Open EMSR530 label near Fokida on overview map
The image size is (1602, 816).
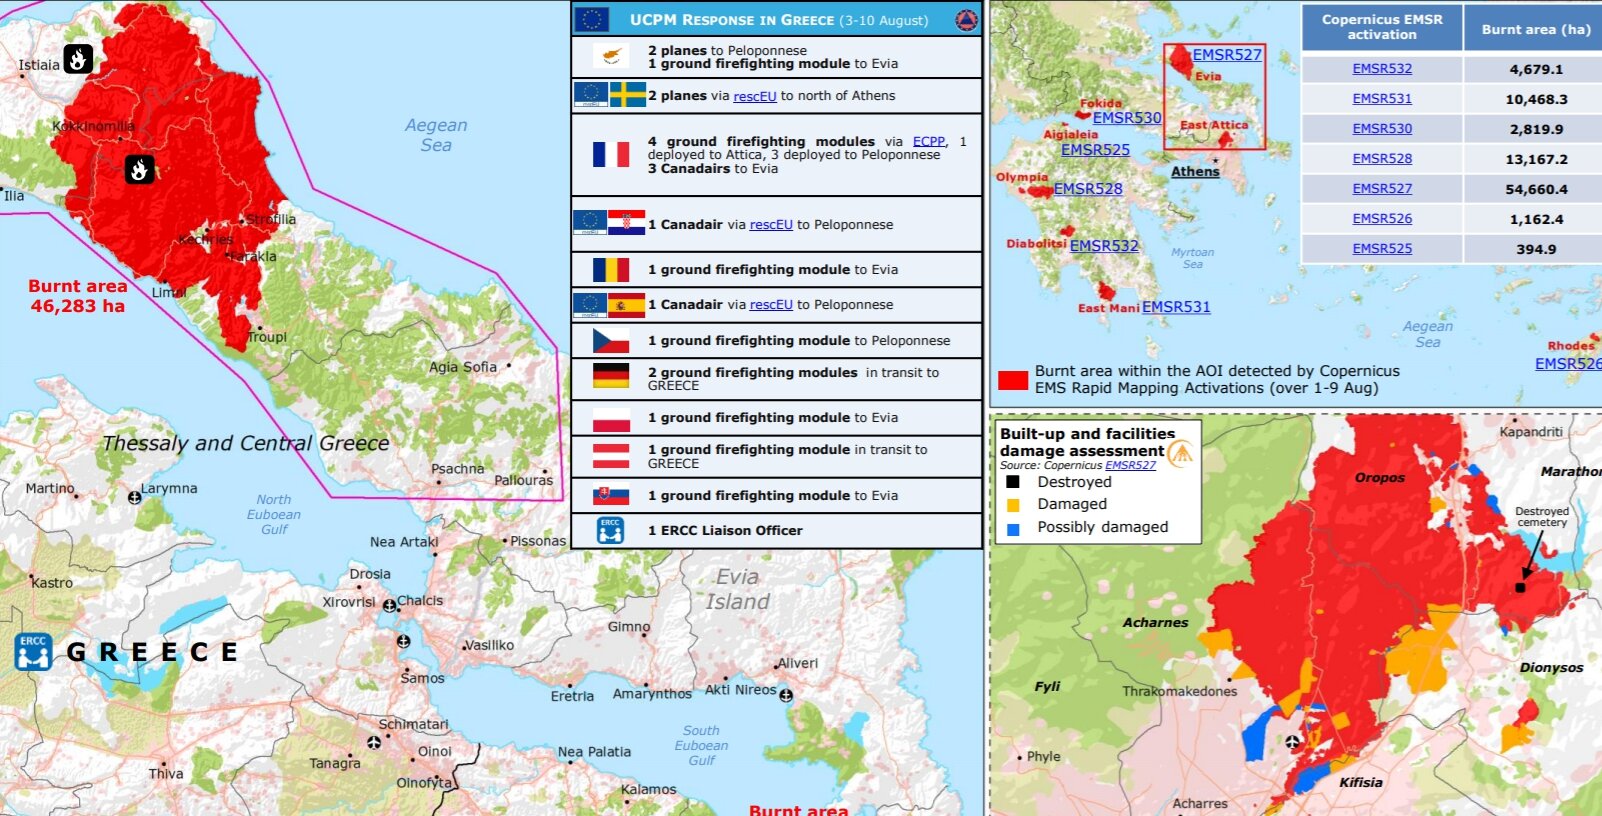click(x=1127, y=118)
